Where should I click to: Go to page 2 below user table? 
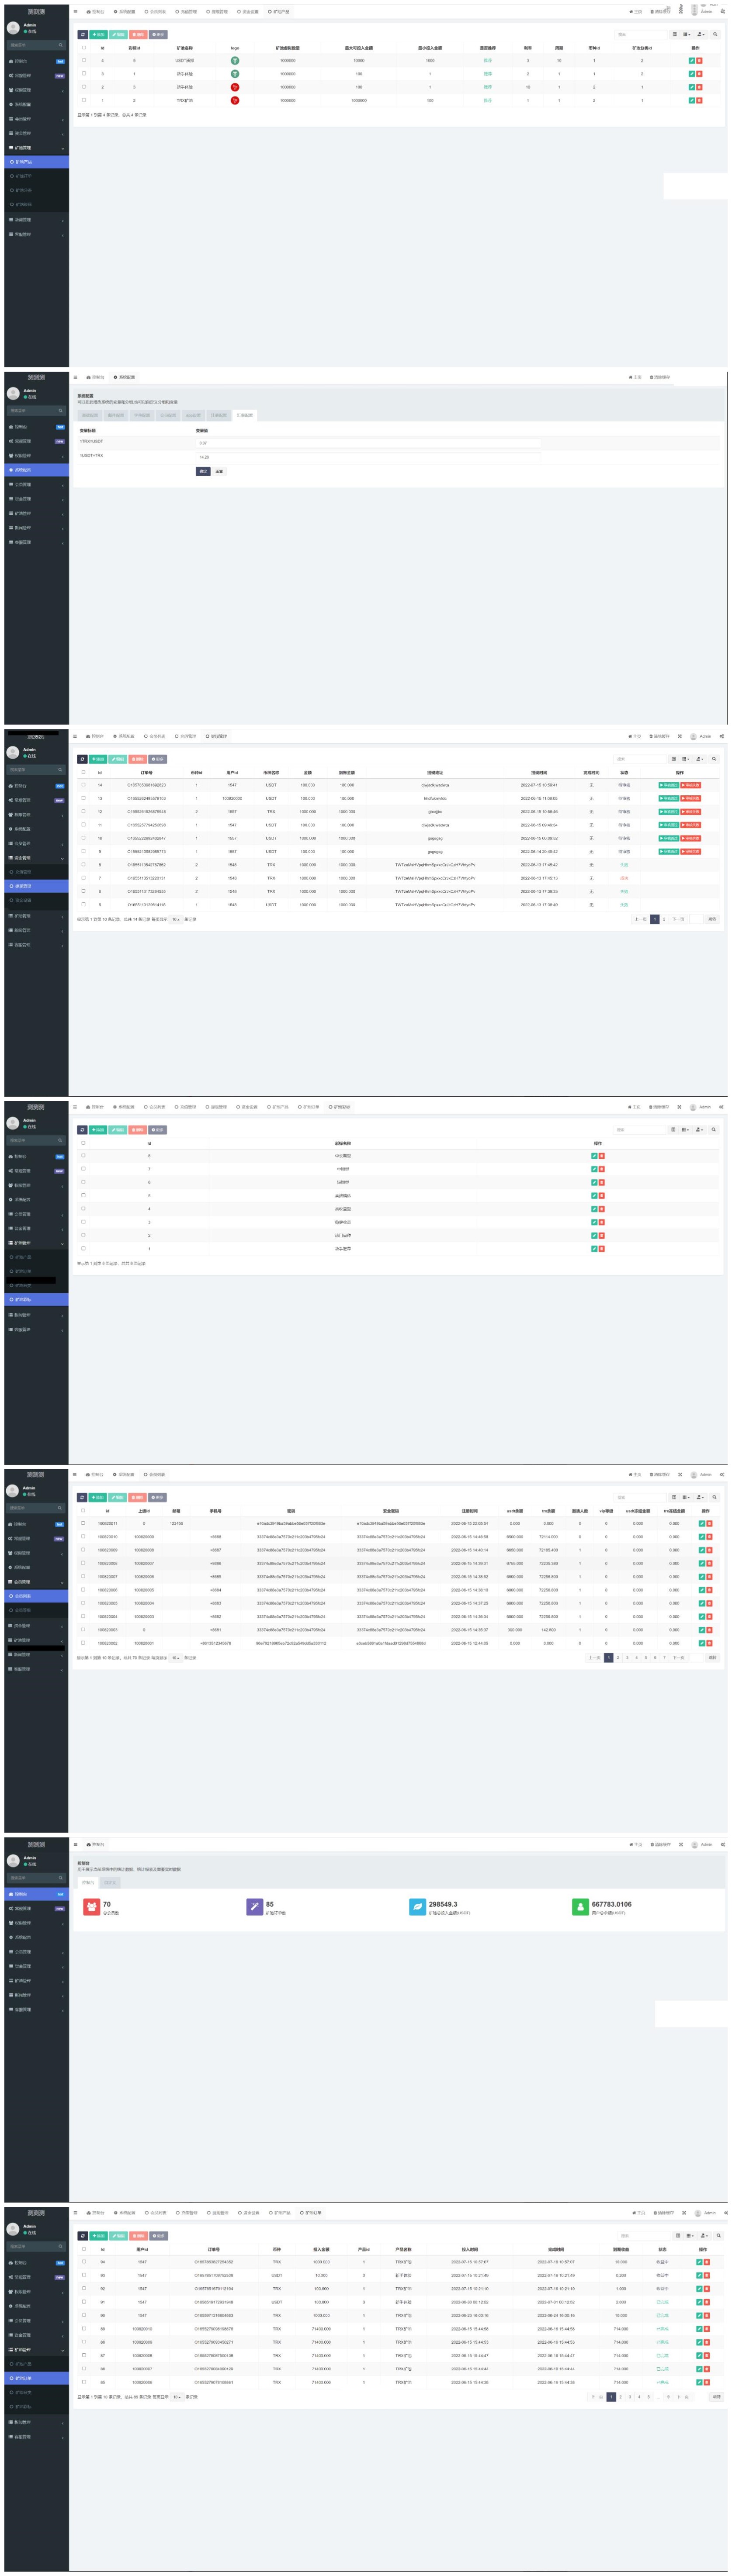618,1657
